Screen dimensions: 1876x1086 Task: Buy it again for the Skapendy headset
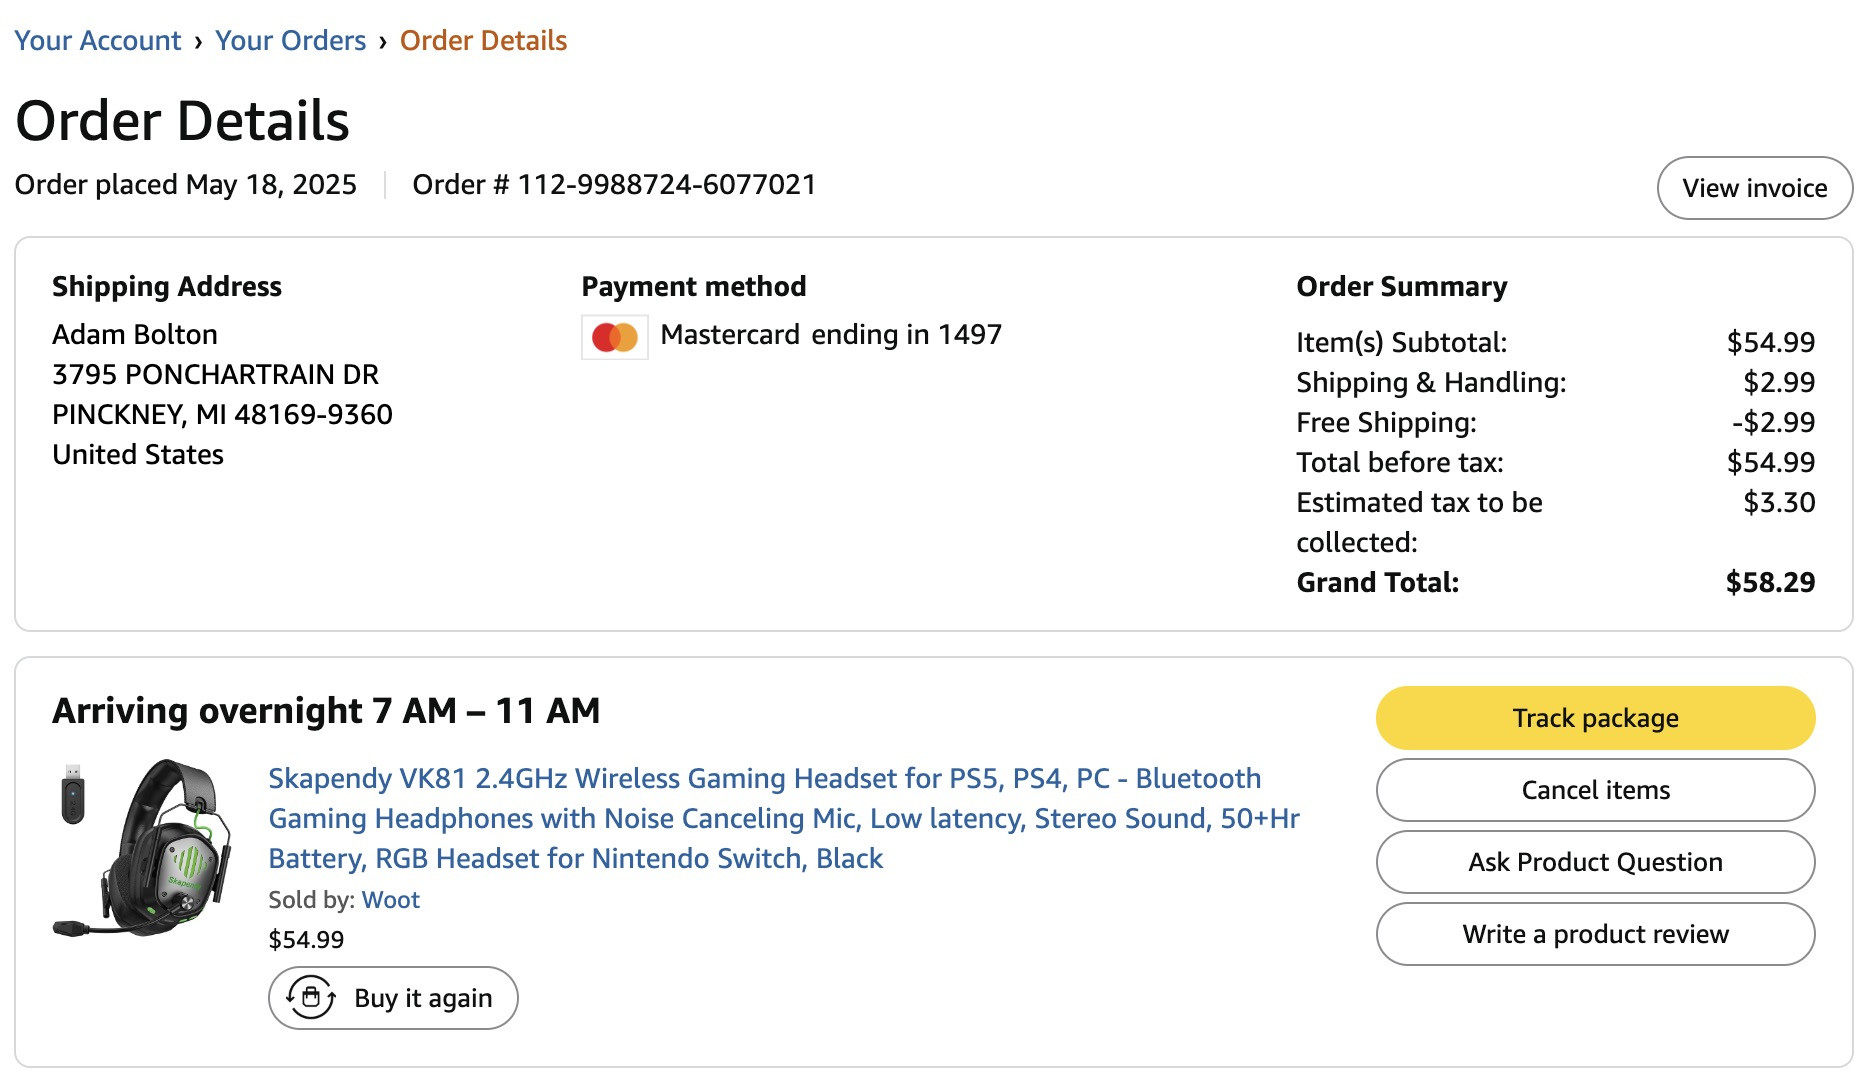click(393, 998)
